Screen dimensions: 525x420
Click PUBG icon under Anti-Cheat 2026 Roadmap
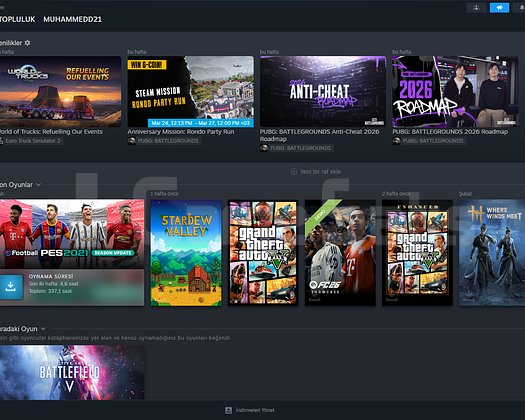click(264, 148)
